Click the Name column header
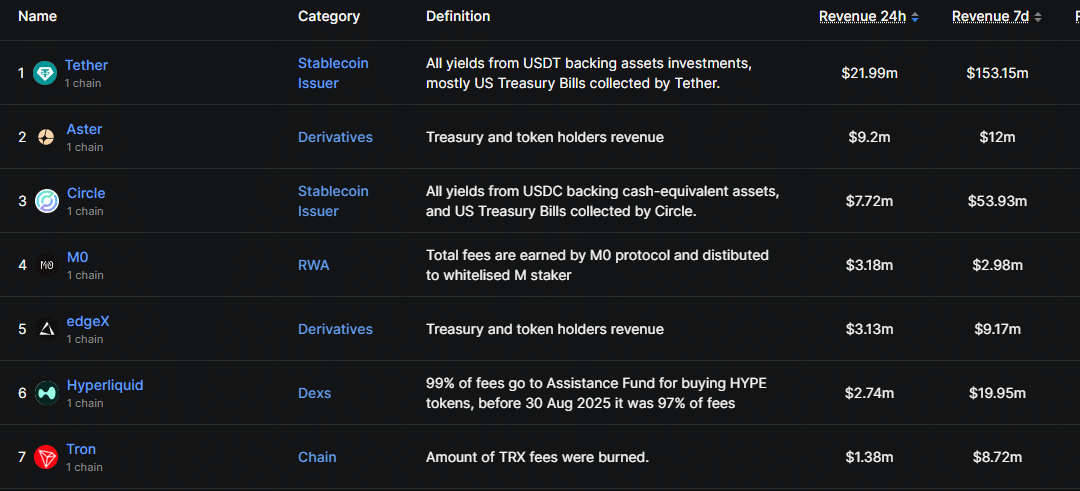 point(37,16)
